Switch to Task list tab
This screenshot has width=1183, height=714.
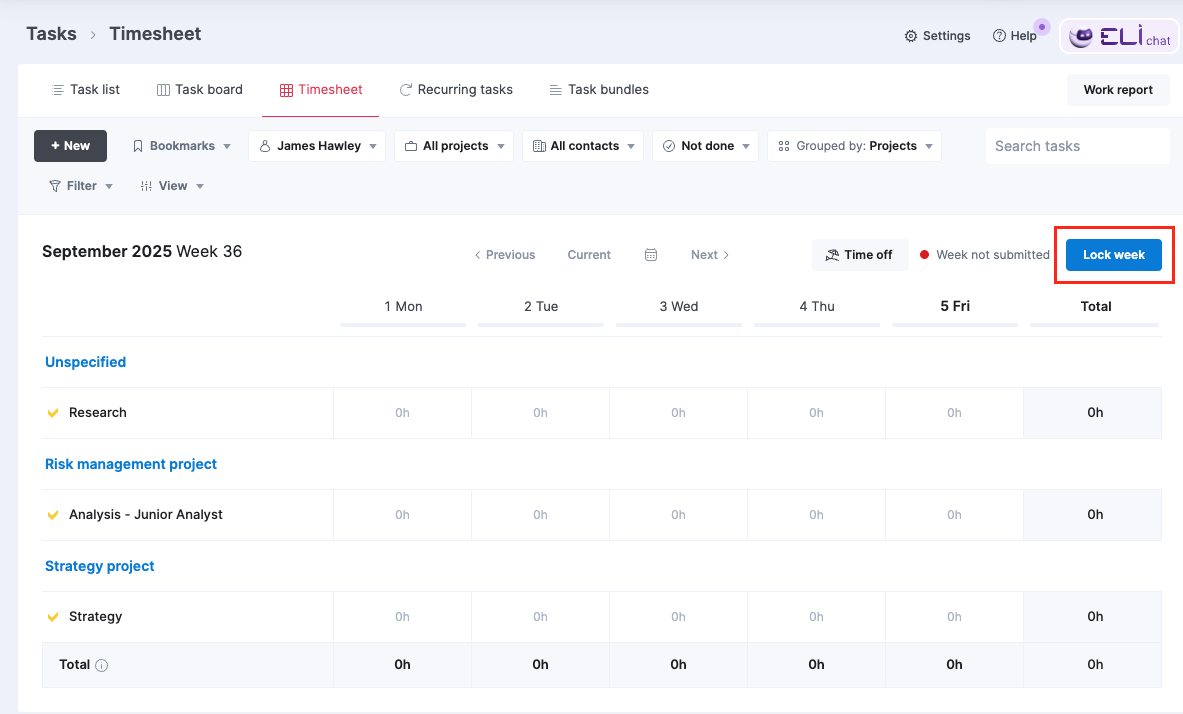coord(85,90)
